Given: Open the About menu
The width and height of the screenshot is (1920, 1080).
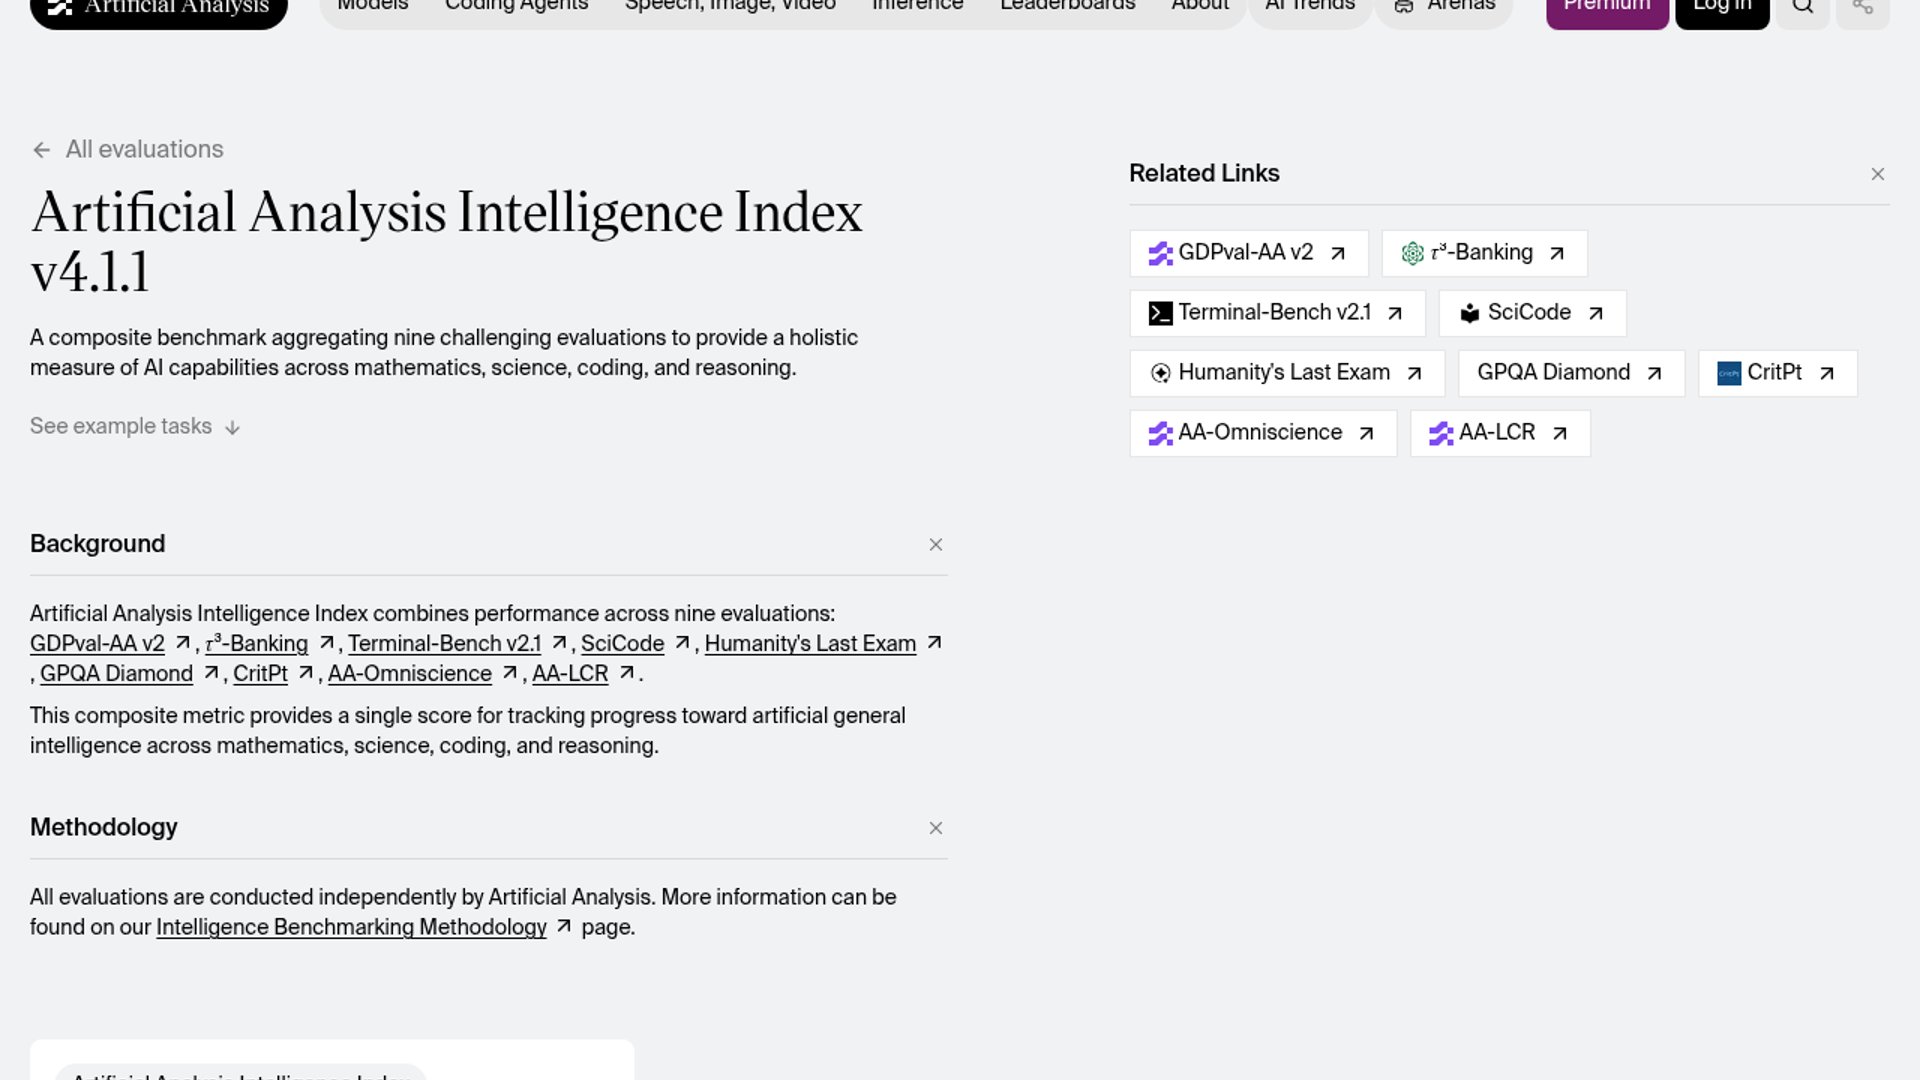Looking at the screenshot, I should 1200,8.
